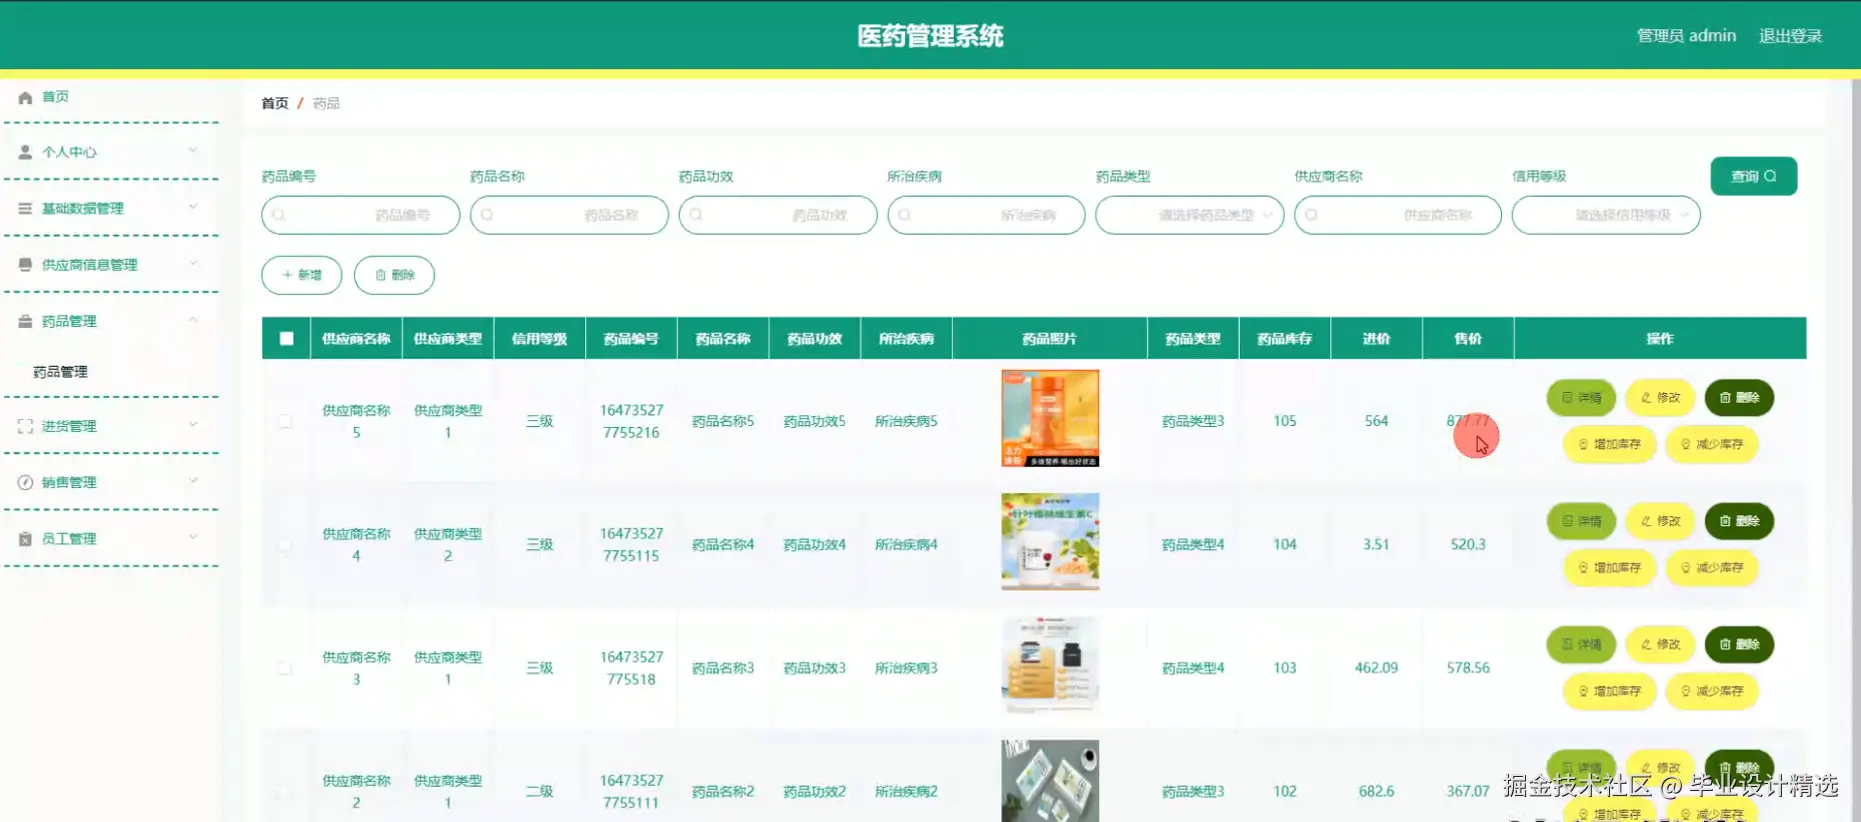
Task: Expand the 个人中心 menu chevron
Action: [193, 151]
